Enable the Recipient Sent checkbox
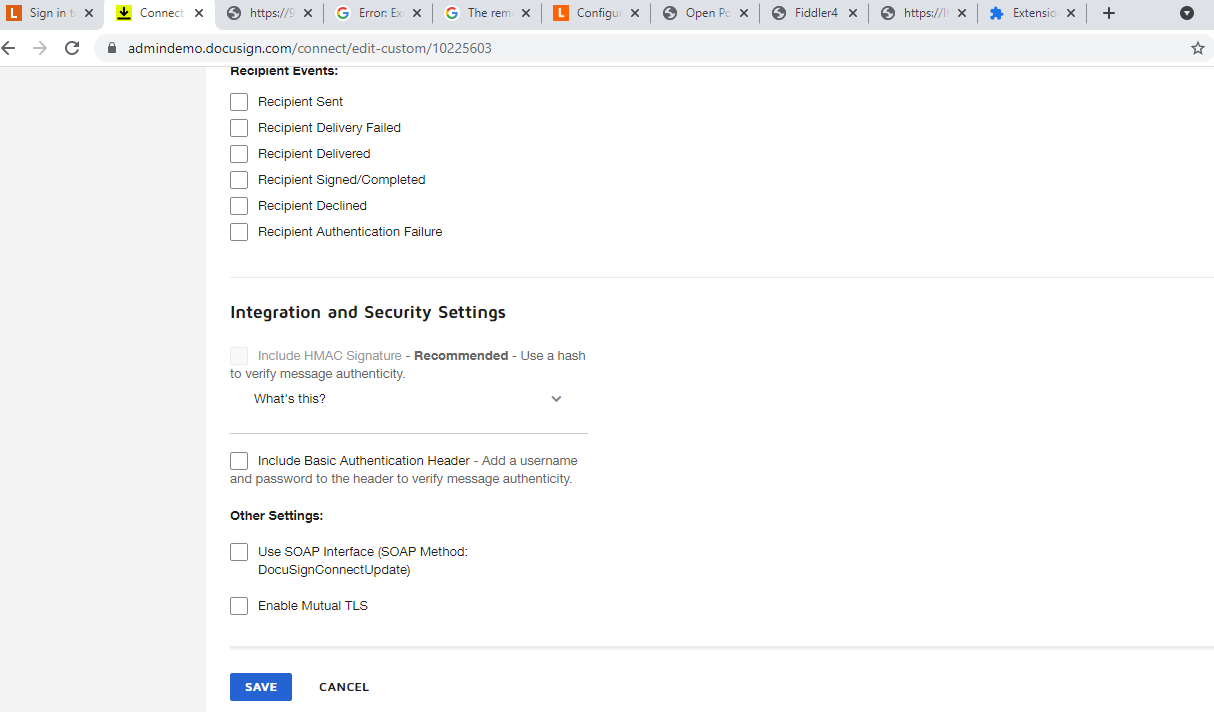The width and height of the screenshot is (1214, 712). click(239, 102)
